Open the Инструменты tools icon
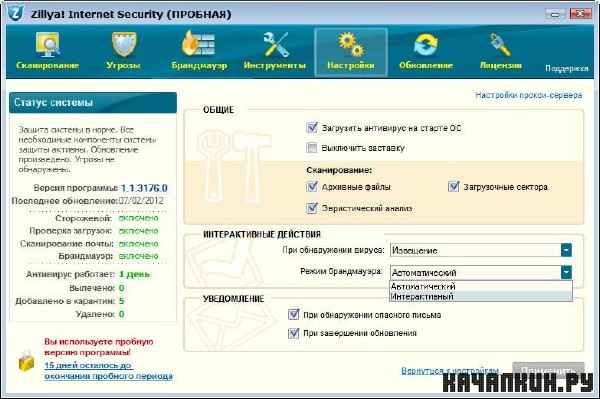This screenshot has width=600, height=399. [x=276, y=44]
